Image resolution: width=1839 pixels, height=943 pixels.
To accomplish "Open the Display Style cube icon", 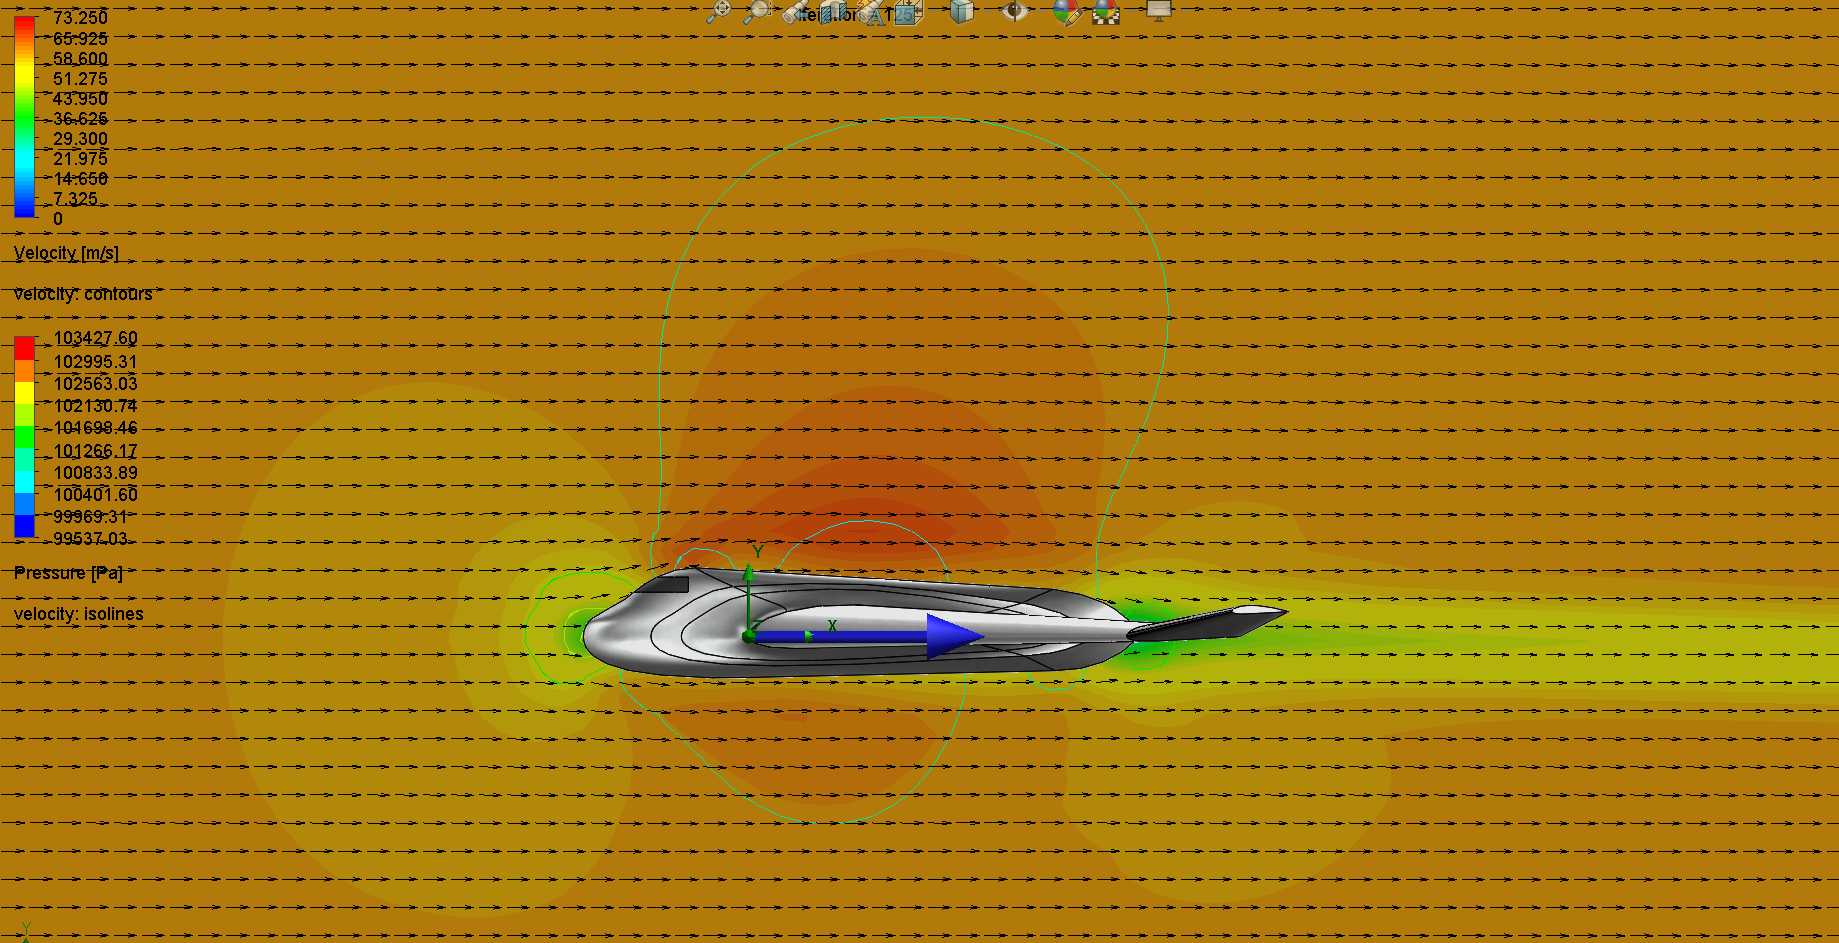I will 962,12.
